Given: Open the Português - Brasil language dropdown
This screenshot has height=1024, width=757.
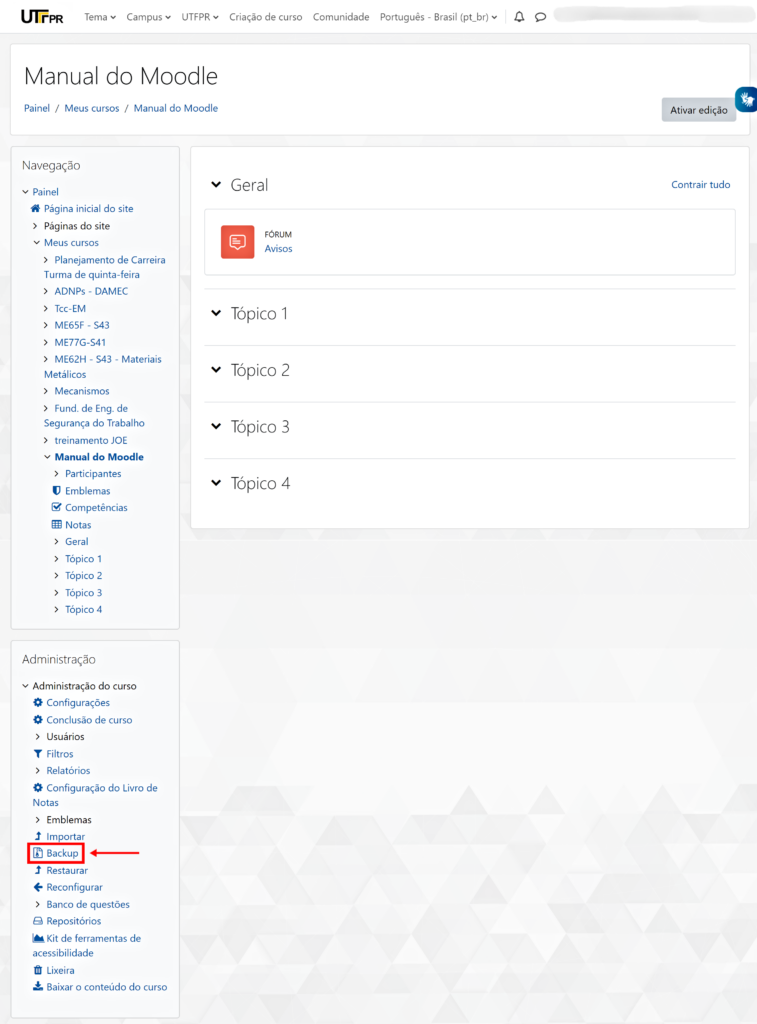Looking at the screenshot, I should click(x=438, y=17).
